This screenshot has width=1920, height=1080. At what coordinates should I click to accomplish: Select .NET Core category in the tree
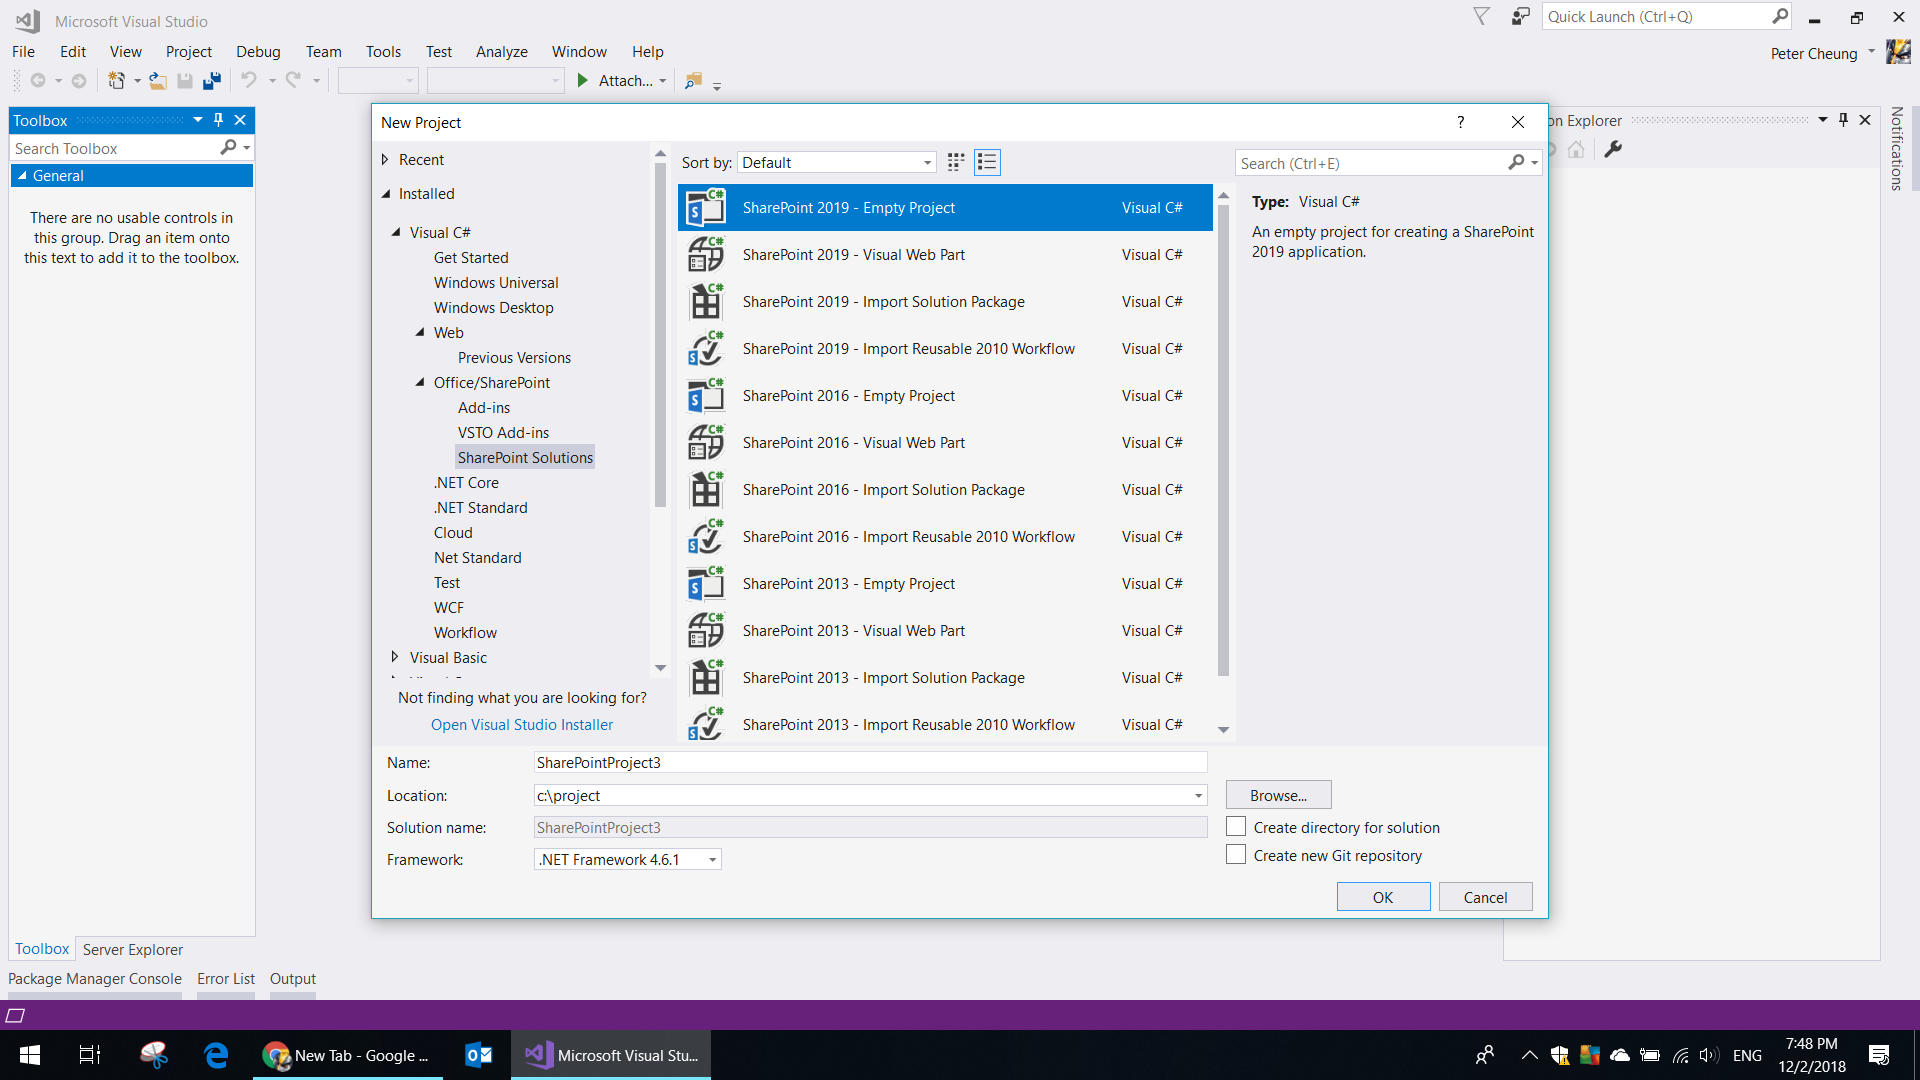pyautogui.click(x=466, y=483)
